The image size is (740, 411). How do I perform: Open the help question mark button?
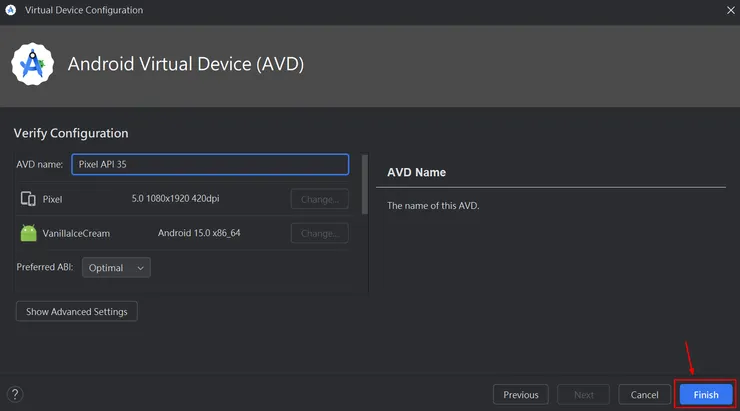pyautogui.click(x=15, y=394)
